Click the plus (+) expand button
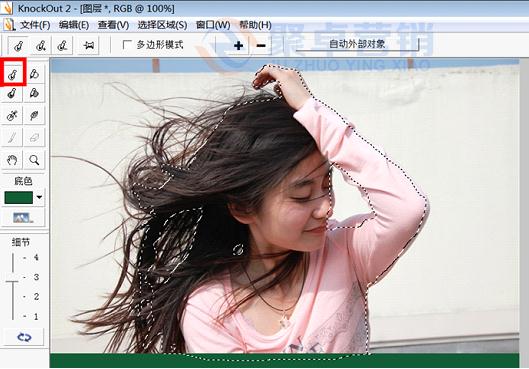This screenshot has width=529, height=369. pyautogui.click(x=238, y=45)
